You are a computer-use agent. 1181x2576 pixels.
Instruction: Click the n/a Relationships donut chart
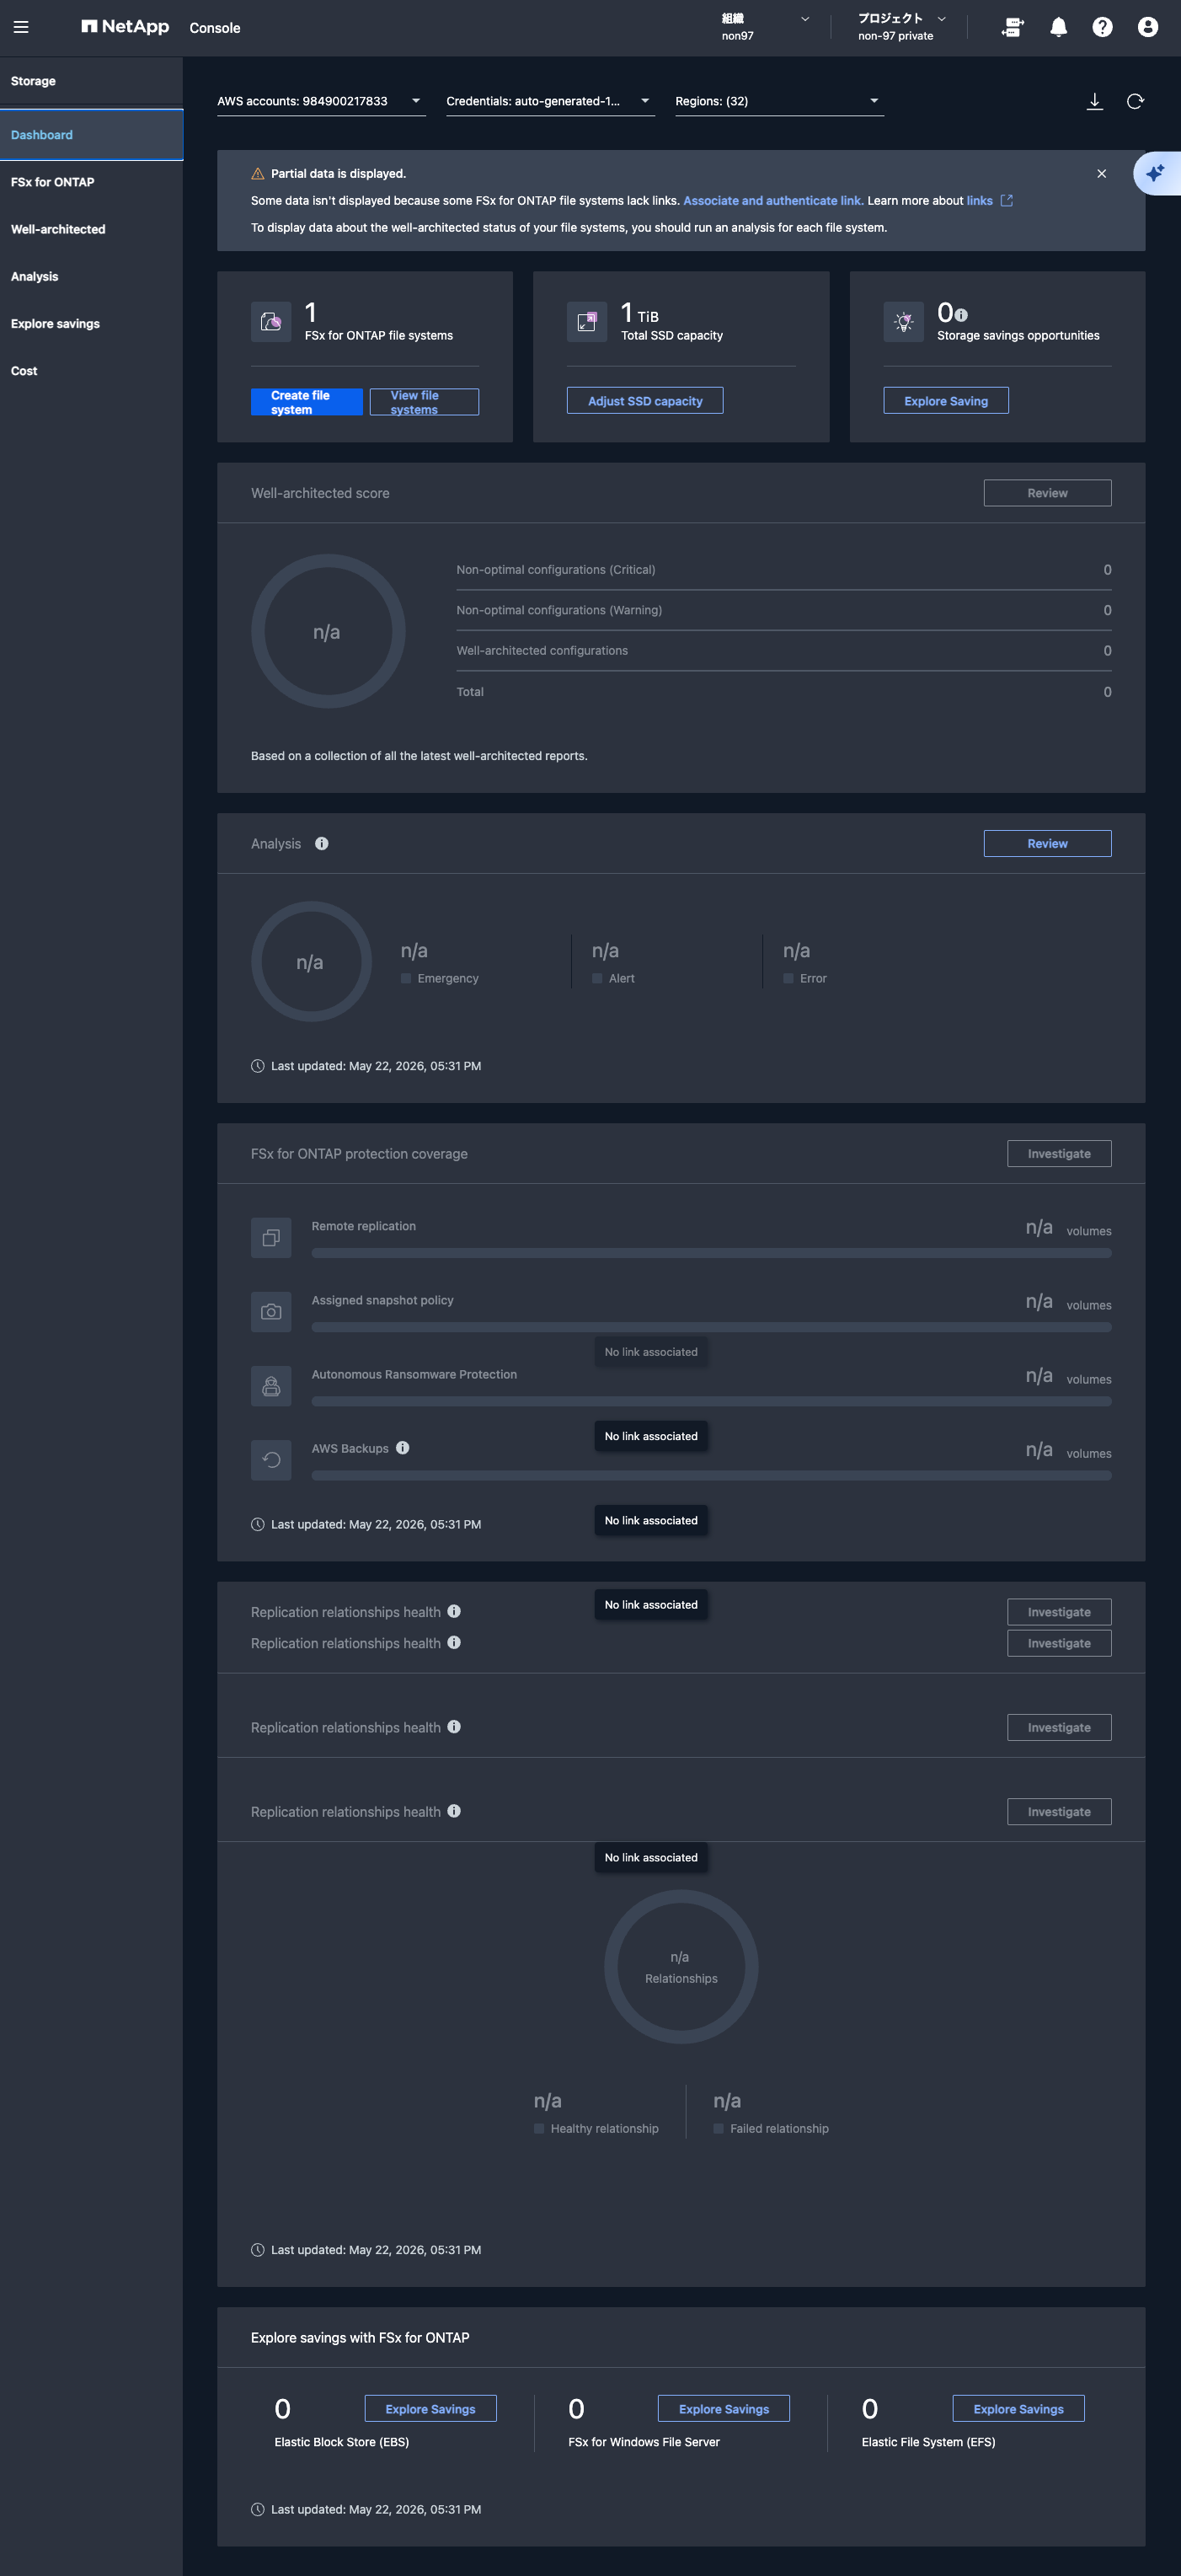[x=681, y=1967]
